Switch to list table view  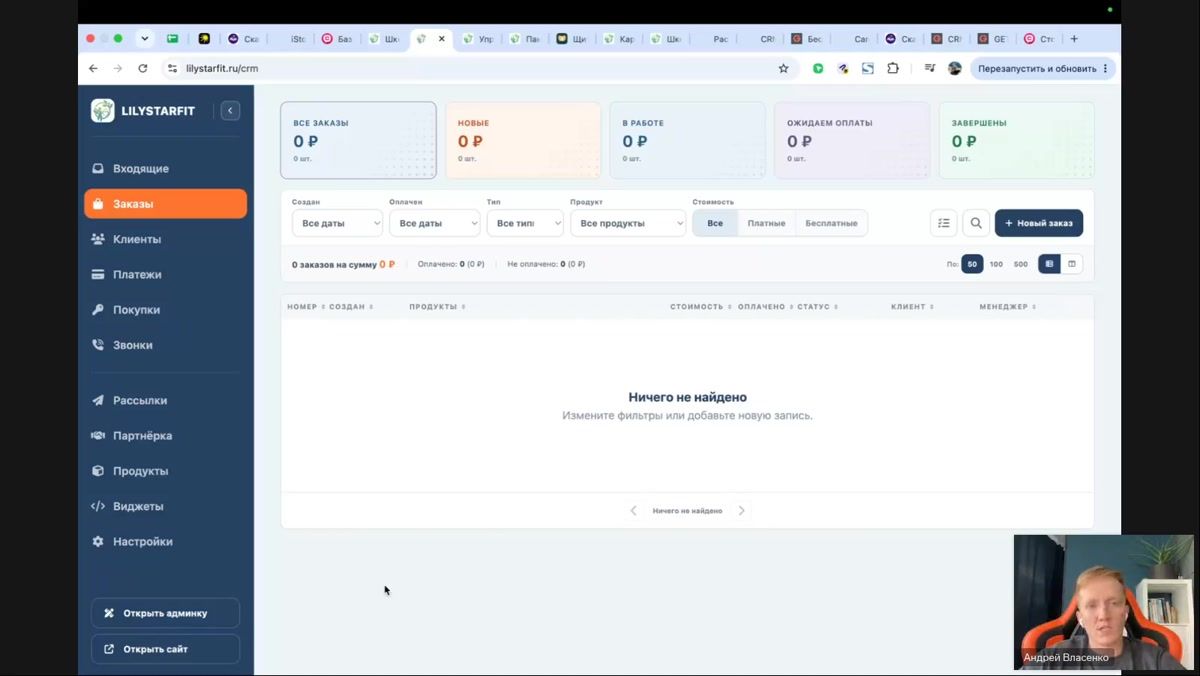[1049, 264]
